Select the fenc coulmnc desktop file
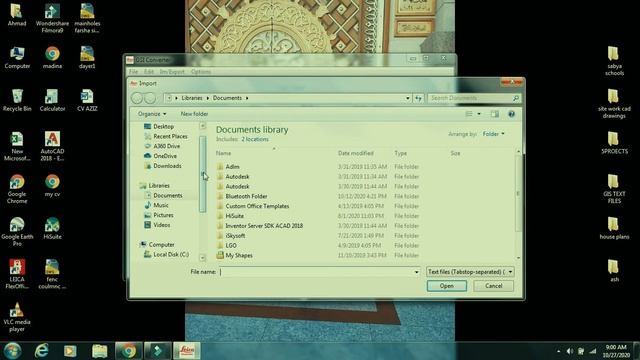 pos(52,274)
